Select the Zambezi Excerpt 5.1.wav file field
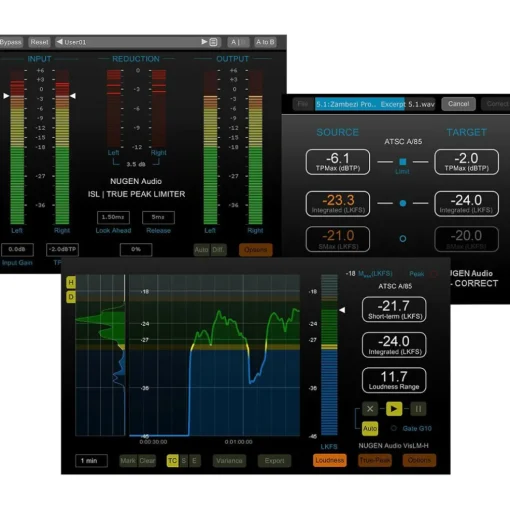This screenshot has height=510, width=510. click(x=376, y=104)
